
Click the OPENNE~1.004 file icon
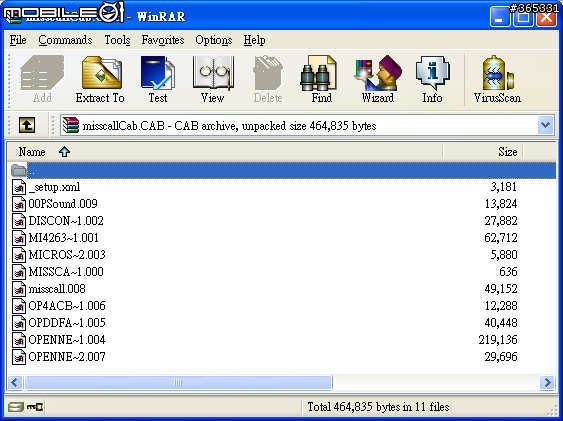coord(19,340)
